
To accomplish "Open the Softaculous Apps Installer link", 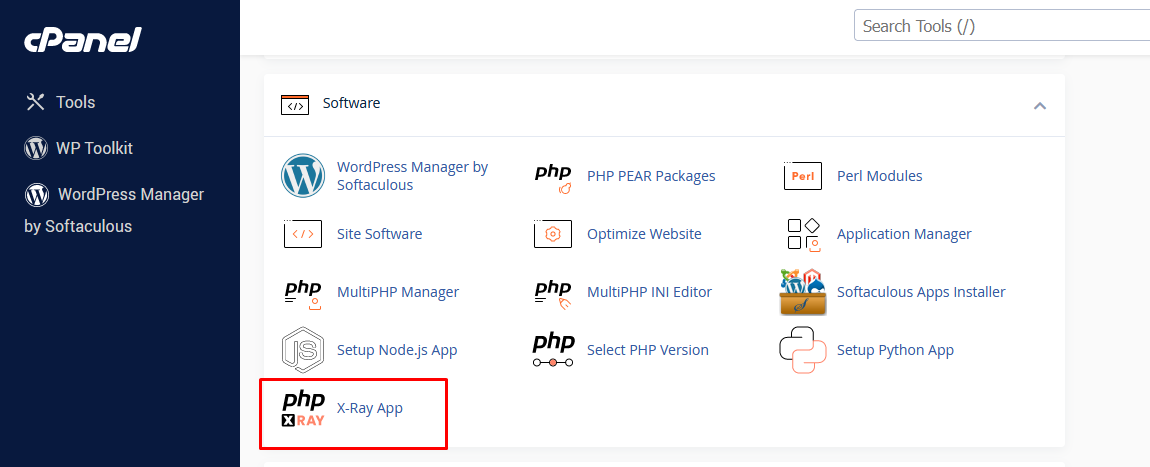I will tap(921, 292).
